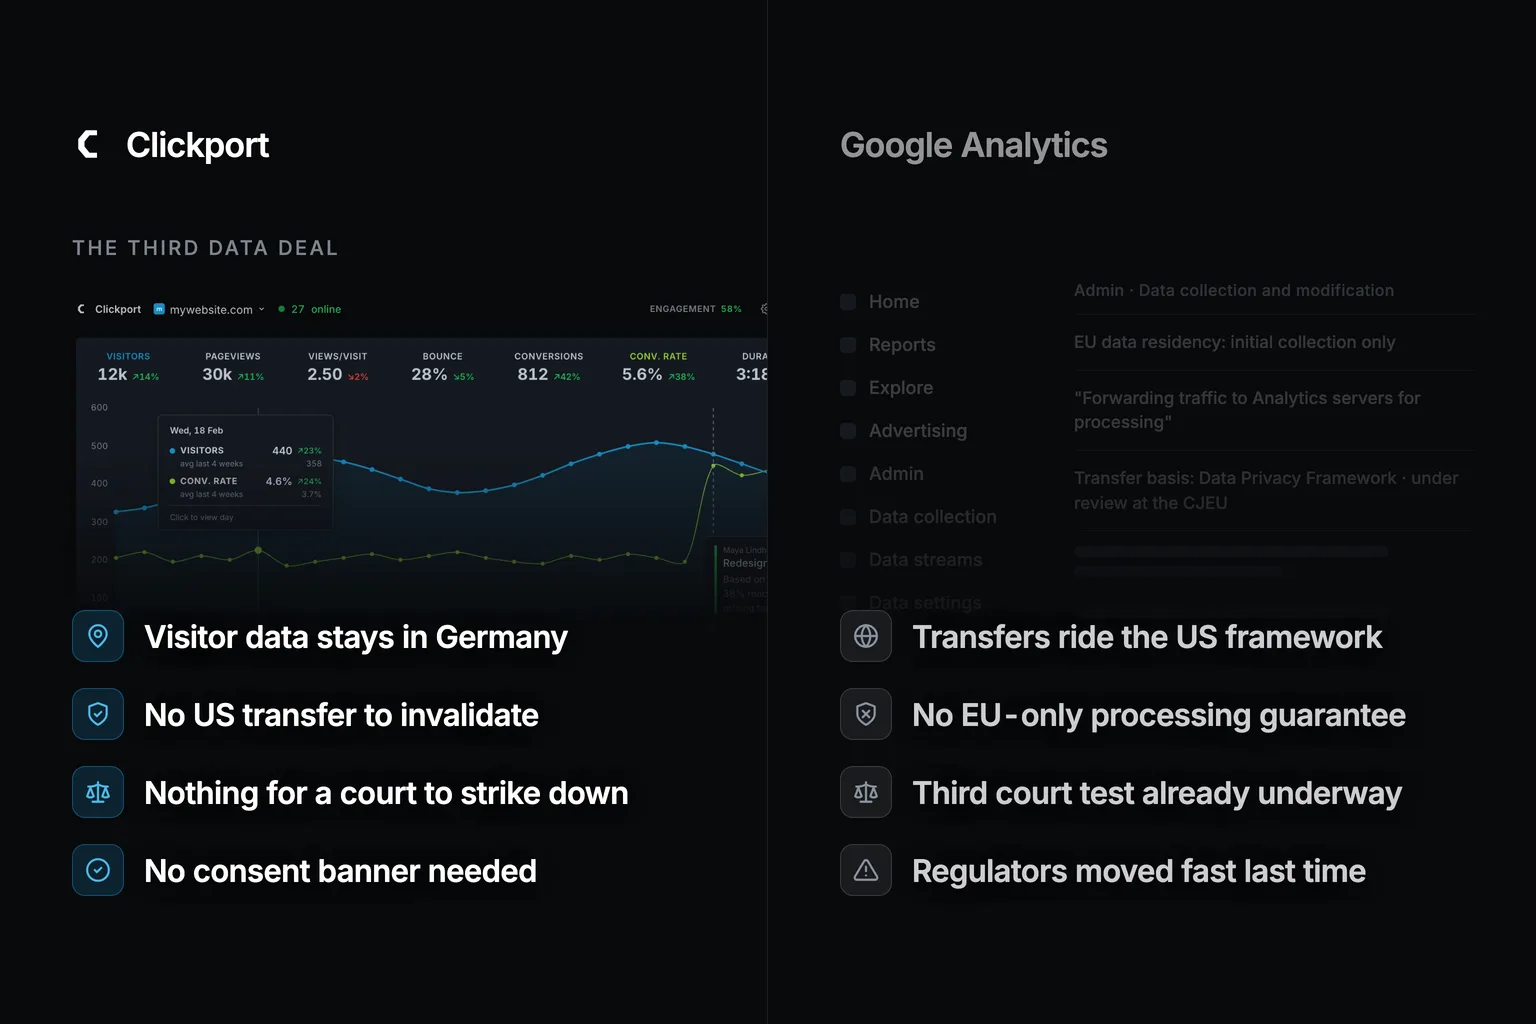The height and width of the screenshot is (1024, 1536).
Task: Click the blue scales icon for court text
Action: point(98,792)
